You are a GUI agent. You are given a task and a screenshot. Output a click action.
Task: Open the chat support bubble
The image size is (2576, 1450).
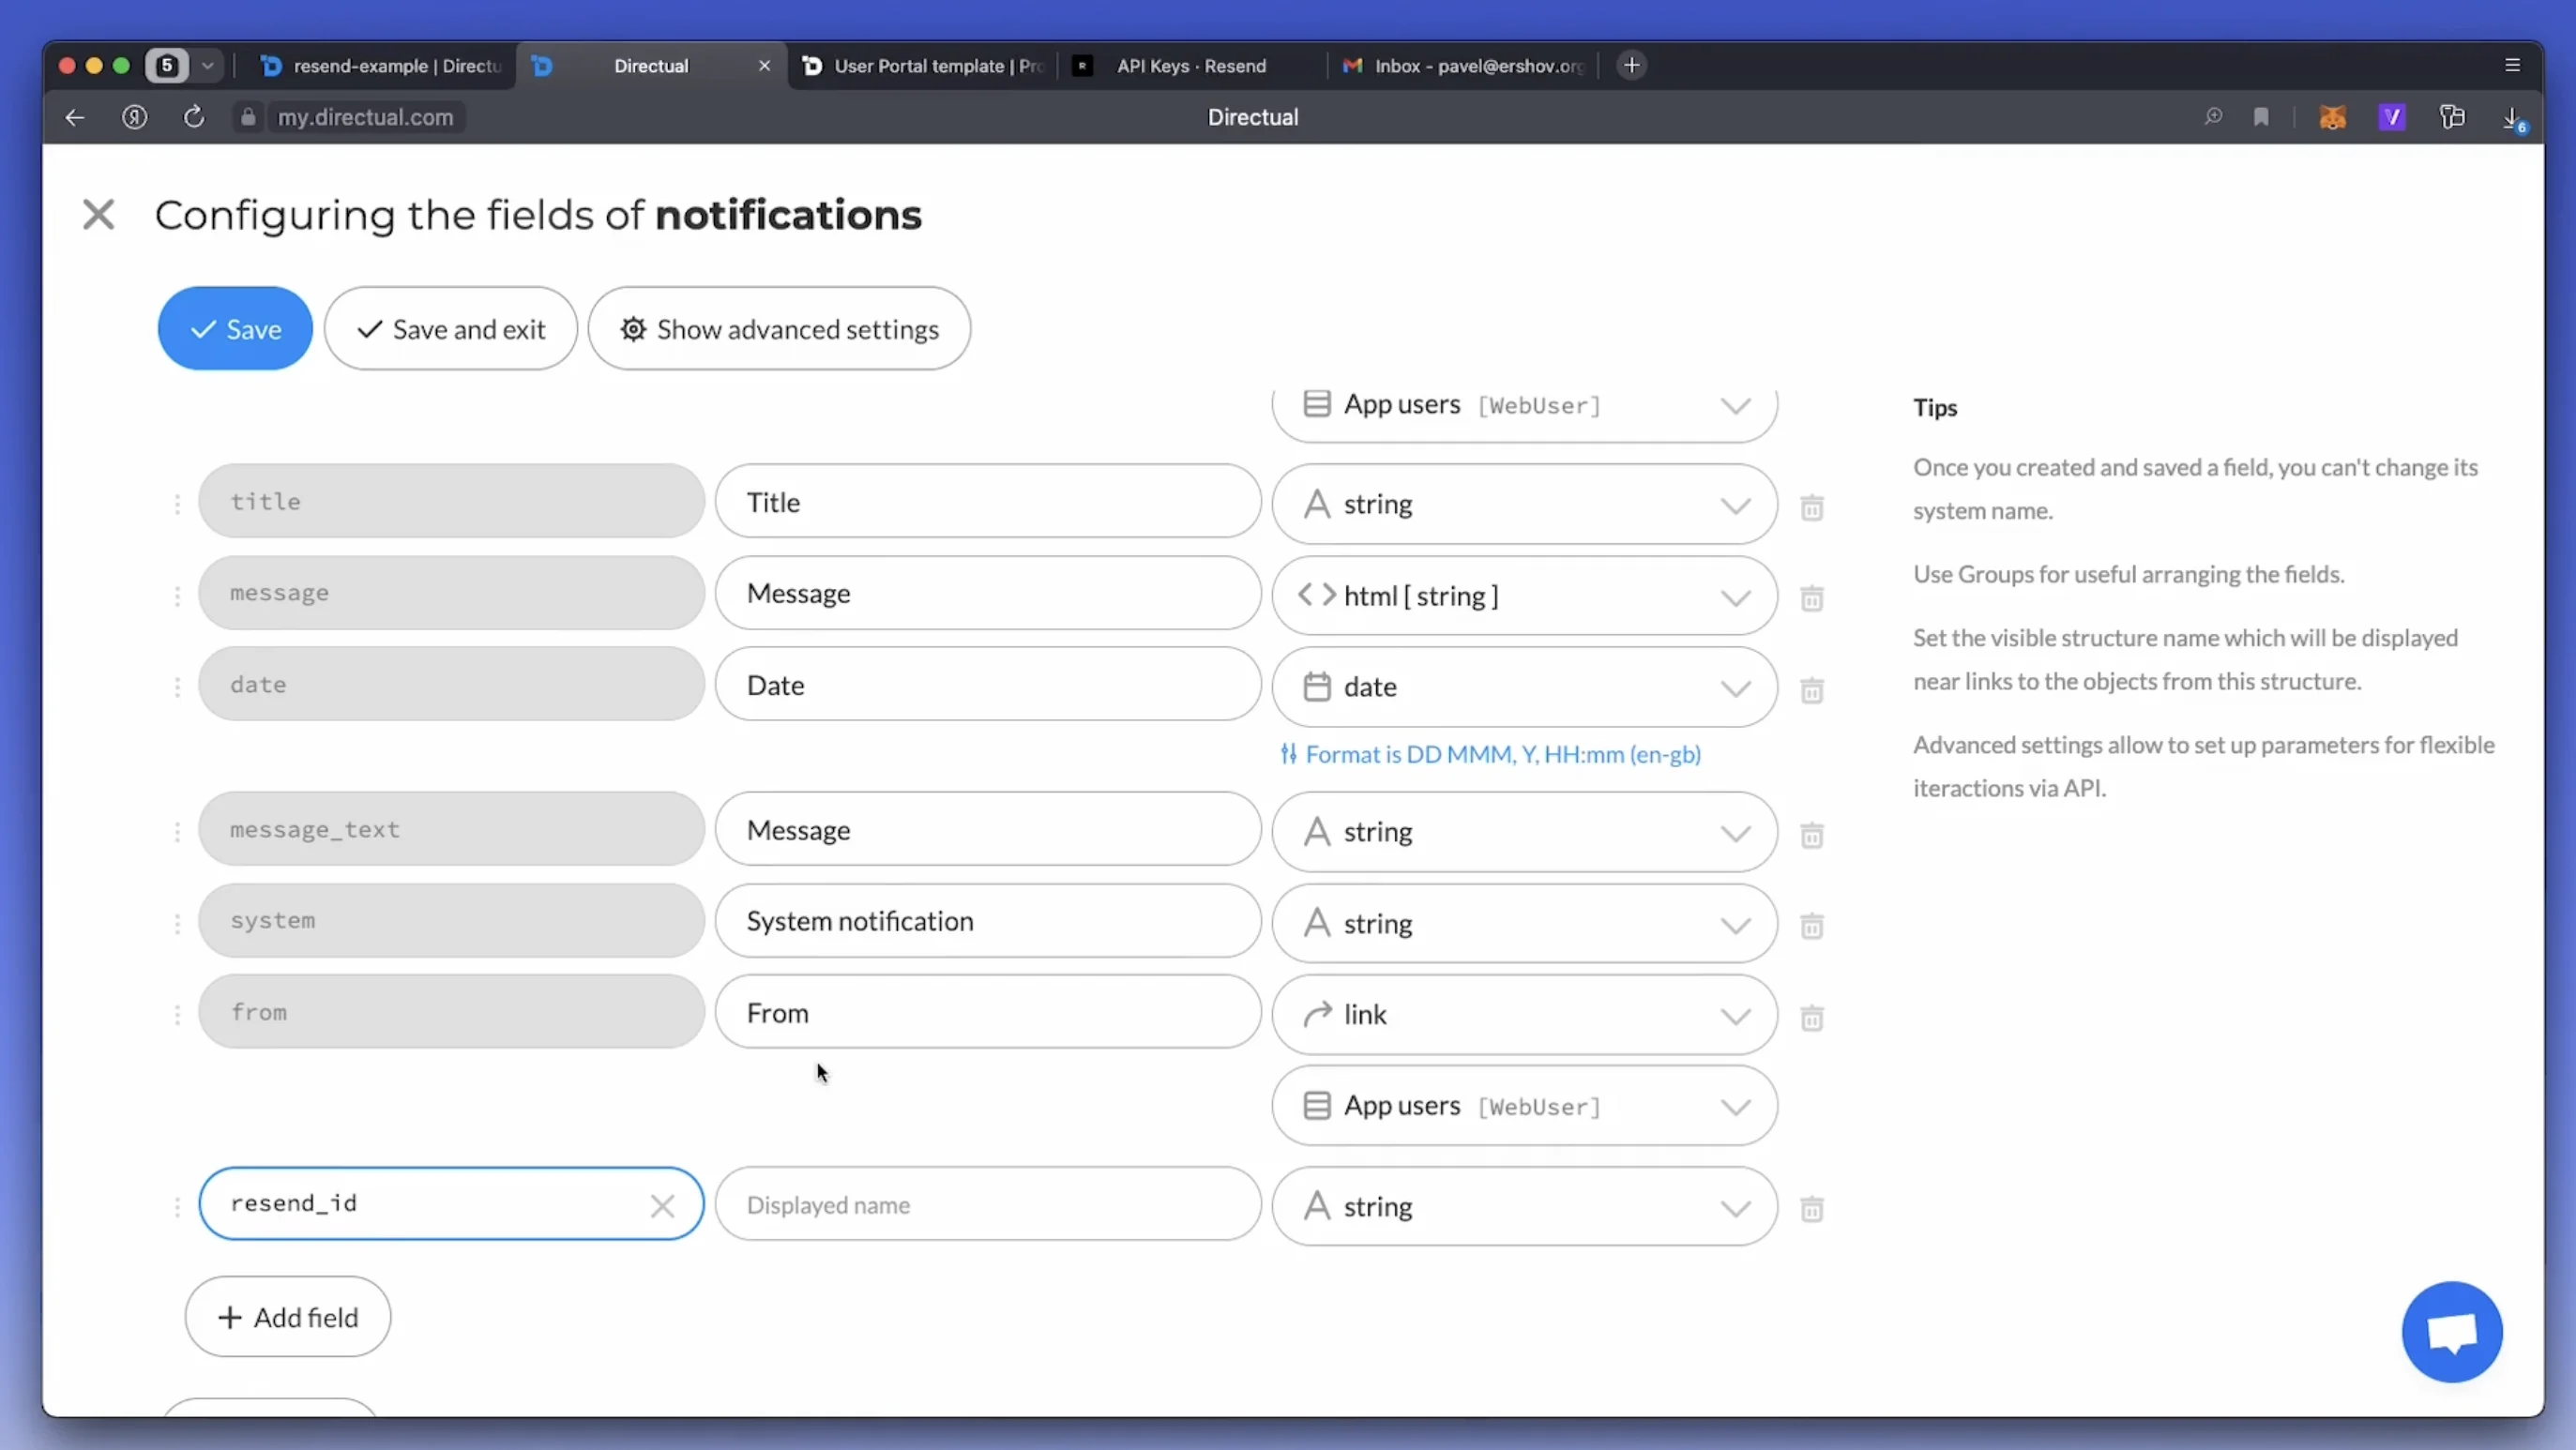2452,1330
